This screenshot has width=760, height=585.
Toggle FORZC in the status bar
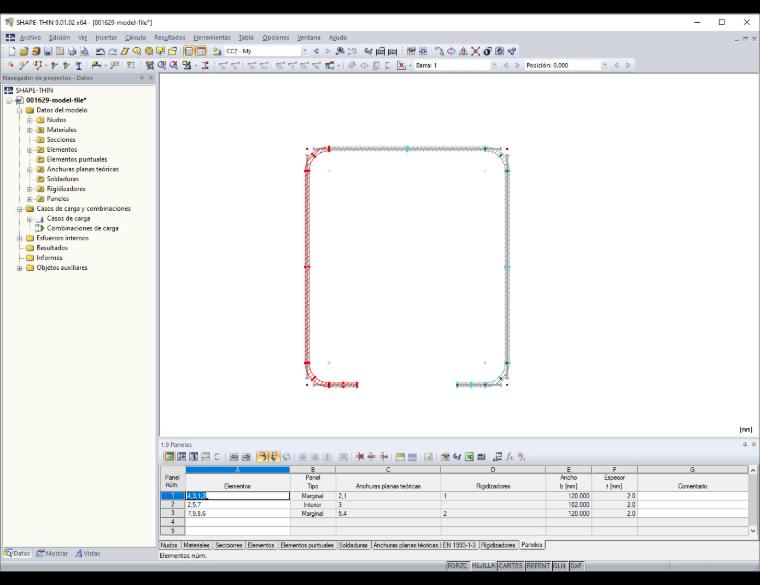[x=458, y=566]
